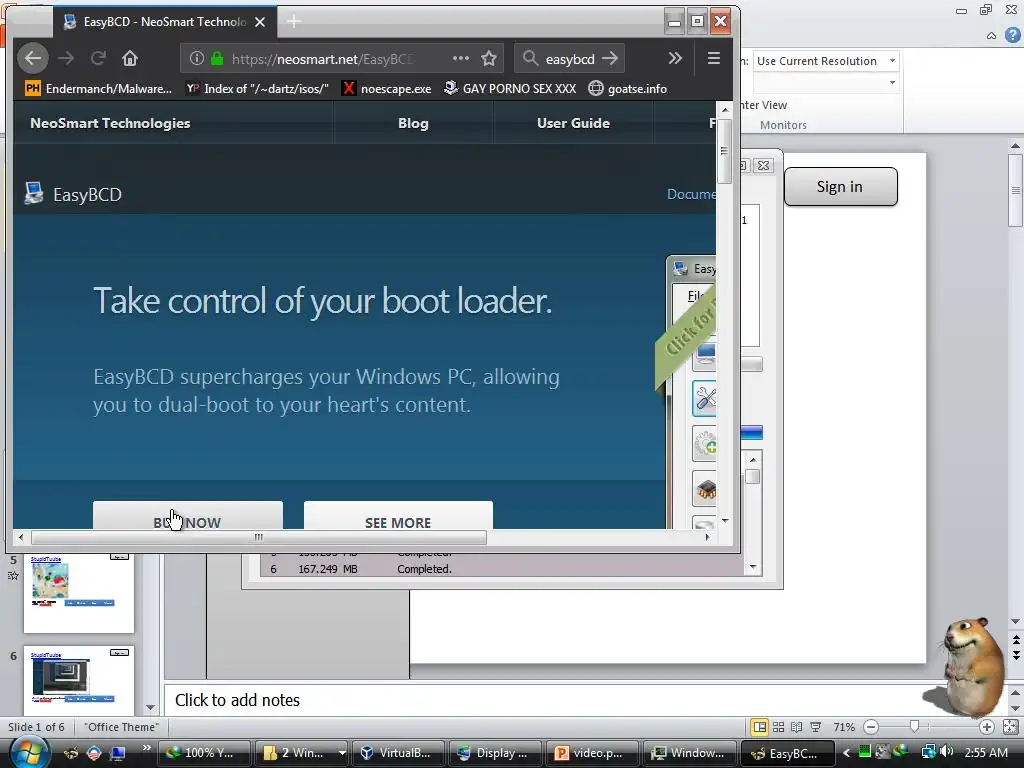The width and height of the screenshot is (1024, 768).
Task: Open a new Firefox tab
Action: pyautogui.click(x=294, y=22)
